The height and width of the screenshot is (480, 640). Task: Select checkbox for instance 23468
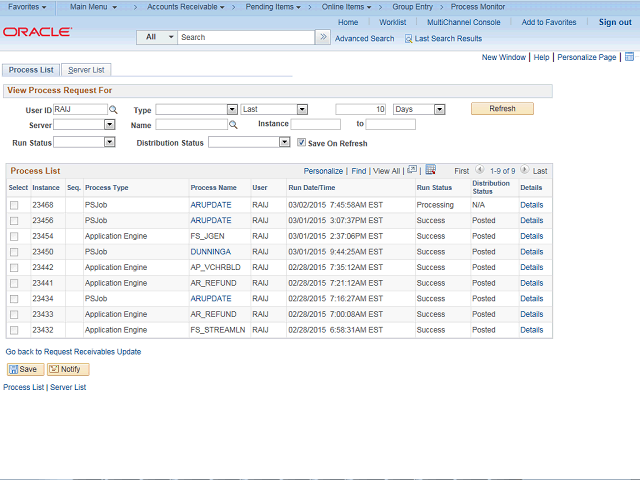tap(14, 205)
